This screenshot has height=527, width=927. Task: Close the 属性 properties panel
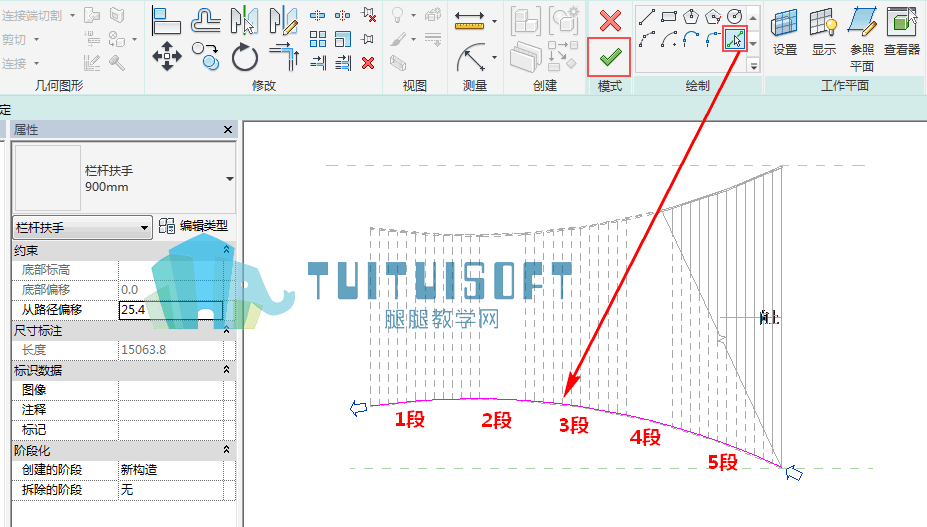tap(228, 130)
